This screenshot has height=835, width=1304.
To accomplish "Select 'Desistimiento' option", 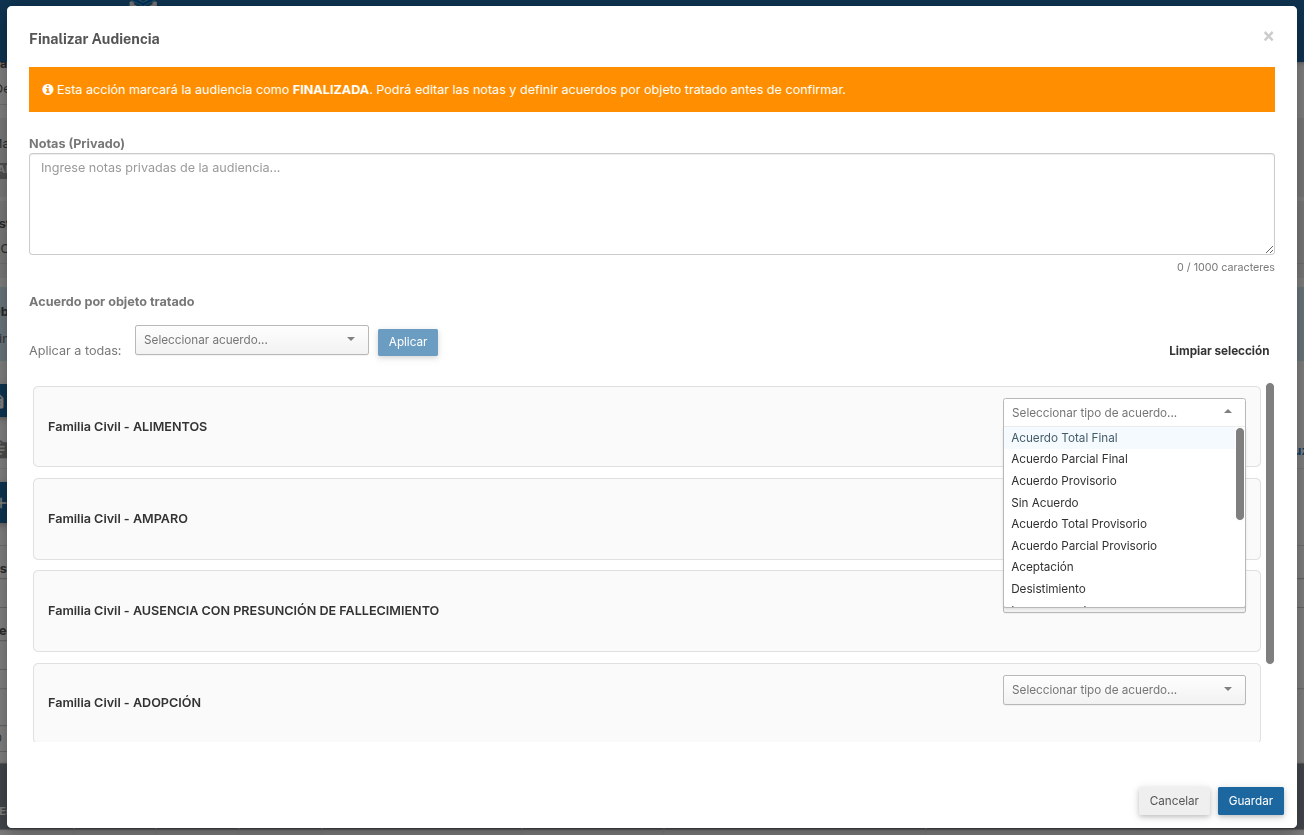I will [1120, 589].
